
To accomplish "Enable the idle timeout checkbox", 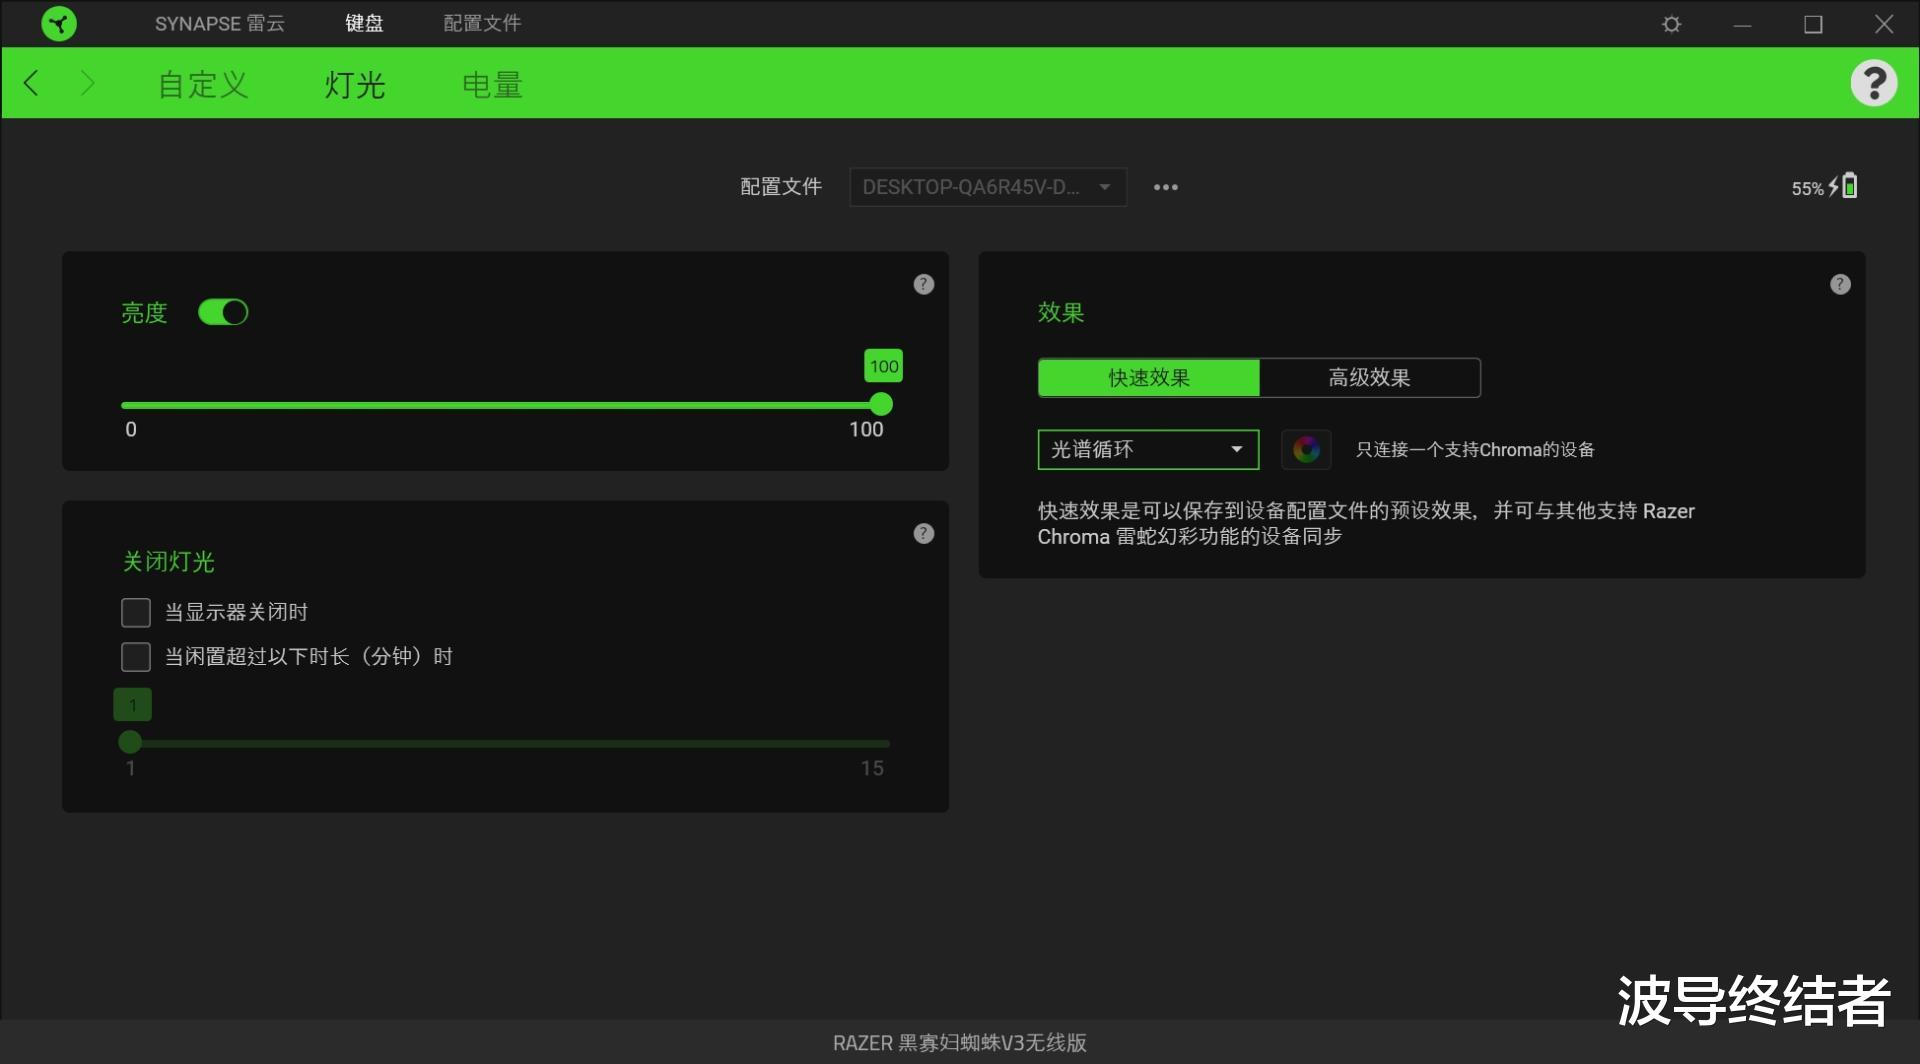I will tap(135, 656).
